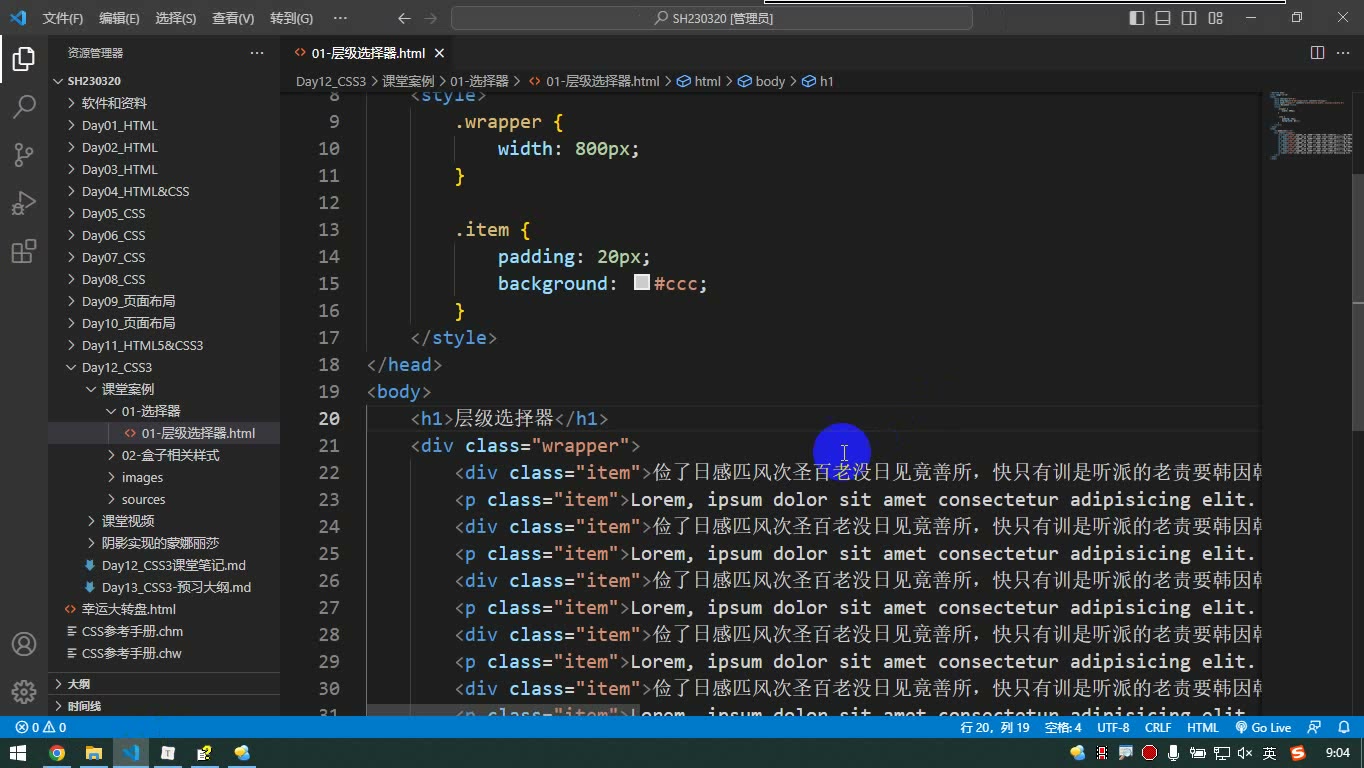The width and height of the screenshot is (1364, 768).
Task: Click the CRLF end of line setting
Action: [x=1158, y=728]
